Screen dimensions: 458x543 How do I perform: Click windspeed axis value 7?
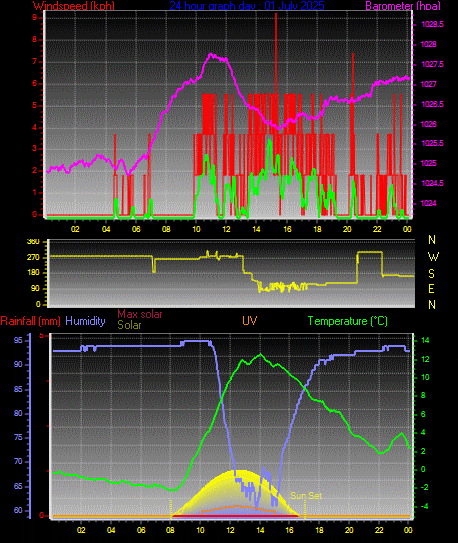coord(35,62)
